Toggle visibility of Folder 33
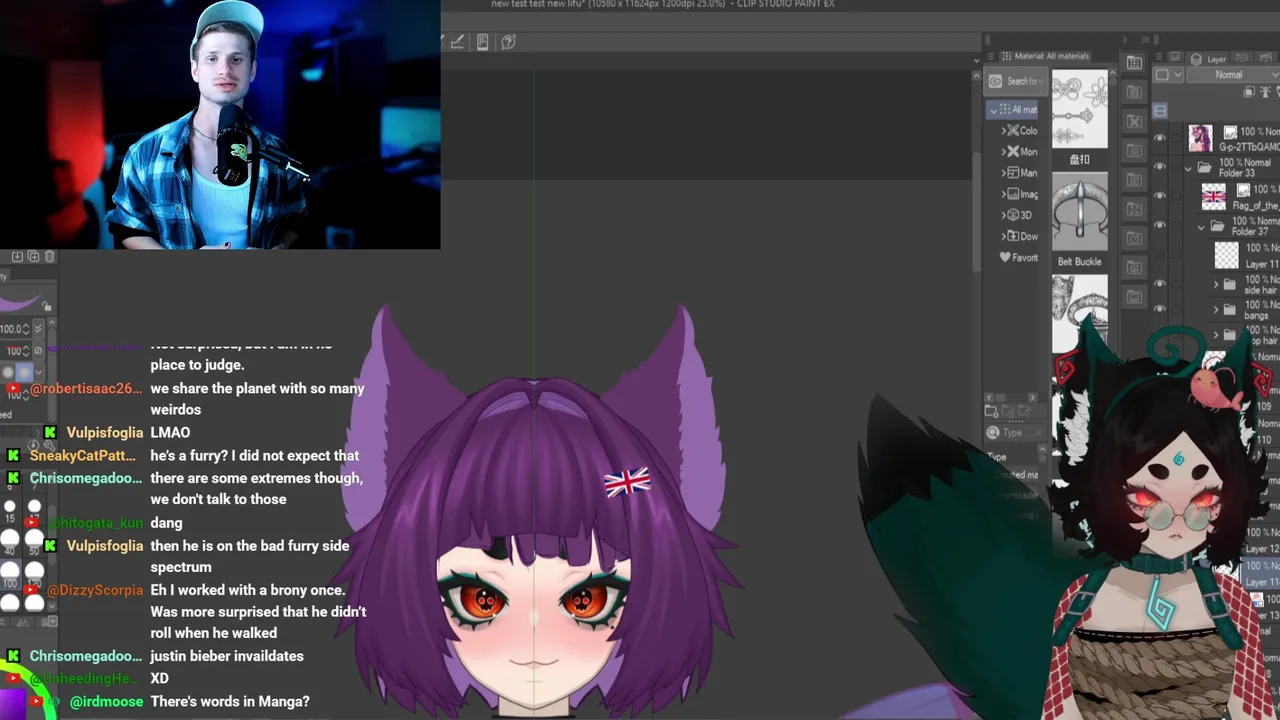Viewport: 1280px width, 720px height. pos(1160,167)
